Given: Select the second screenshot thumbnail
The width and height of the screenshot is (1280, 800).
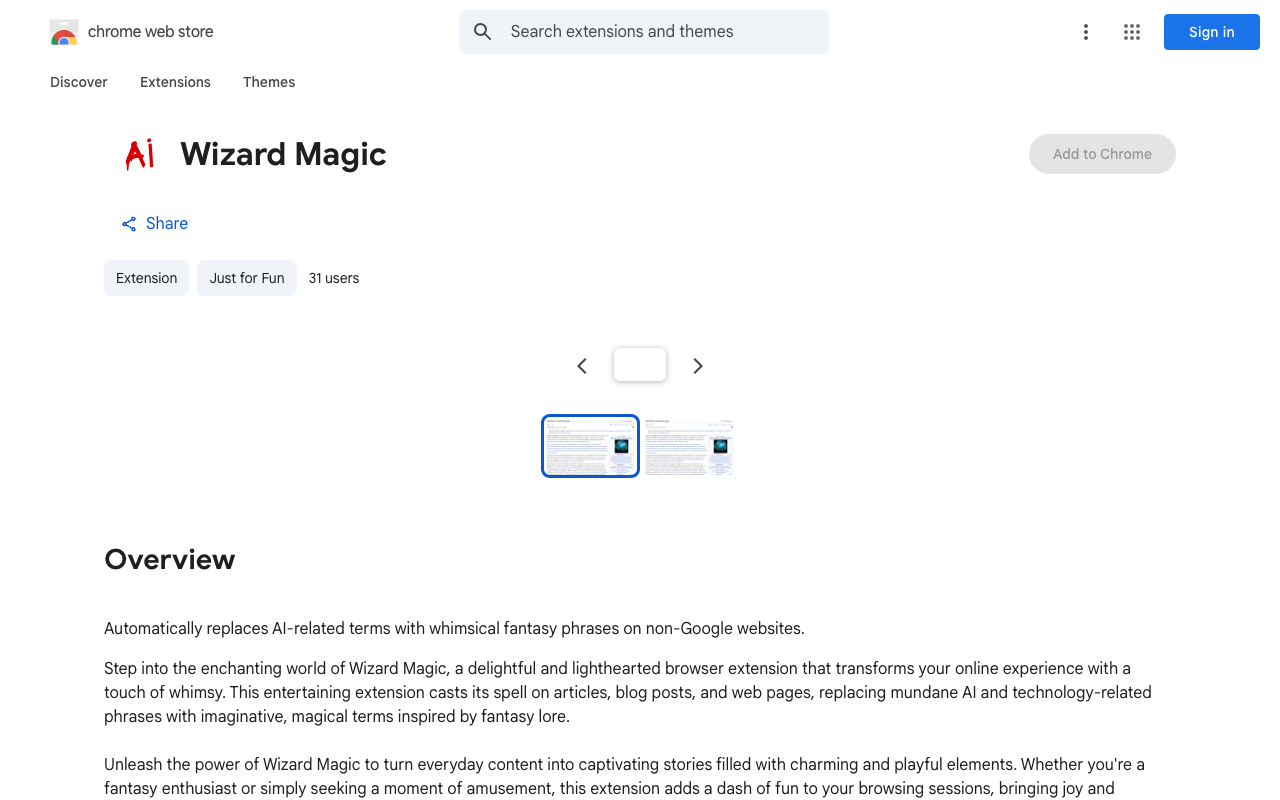Looking at the screenshot, I should click(689, 446).
